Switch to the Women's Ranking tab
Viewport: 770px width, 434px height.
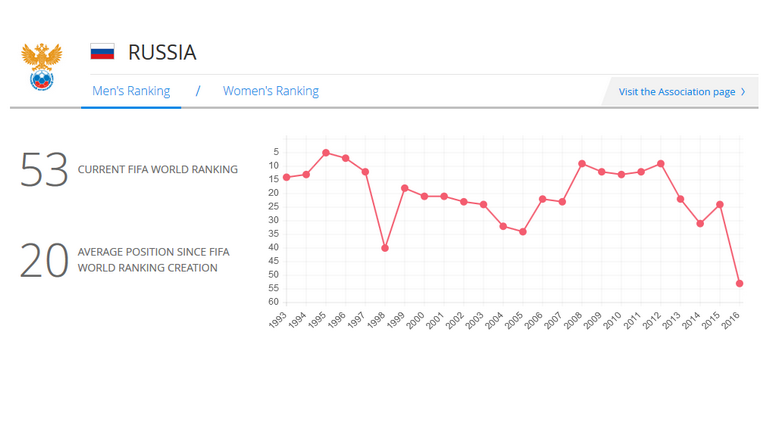[270, 91]
